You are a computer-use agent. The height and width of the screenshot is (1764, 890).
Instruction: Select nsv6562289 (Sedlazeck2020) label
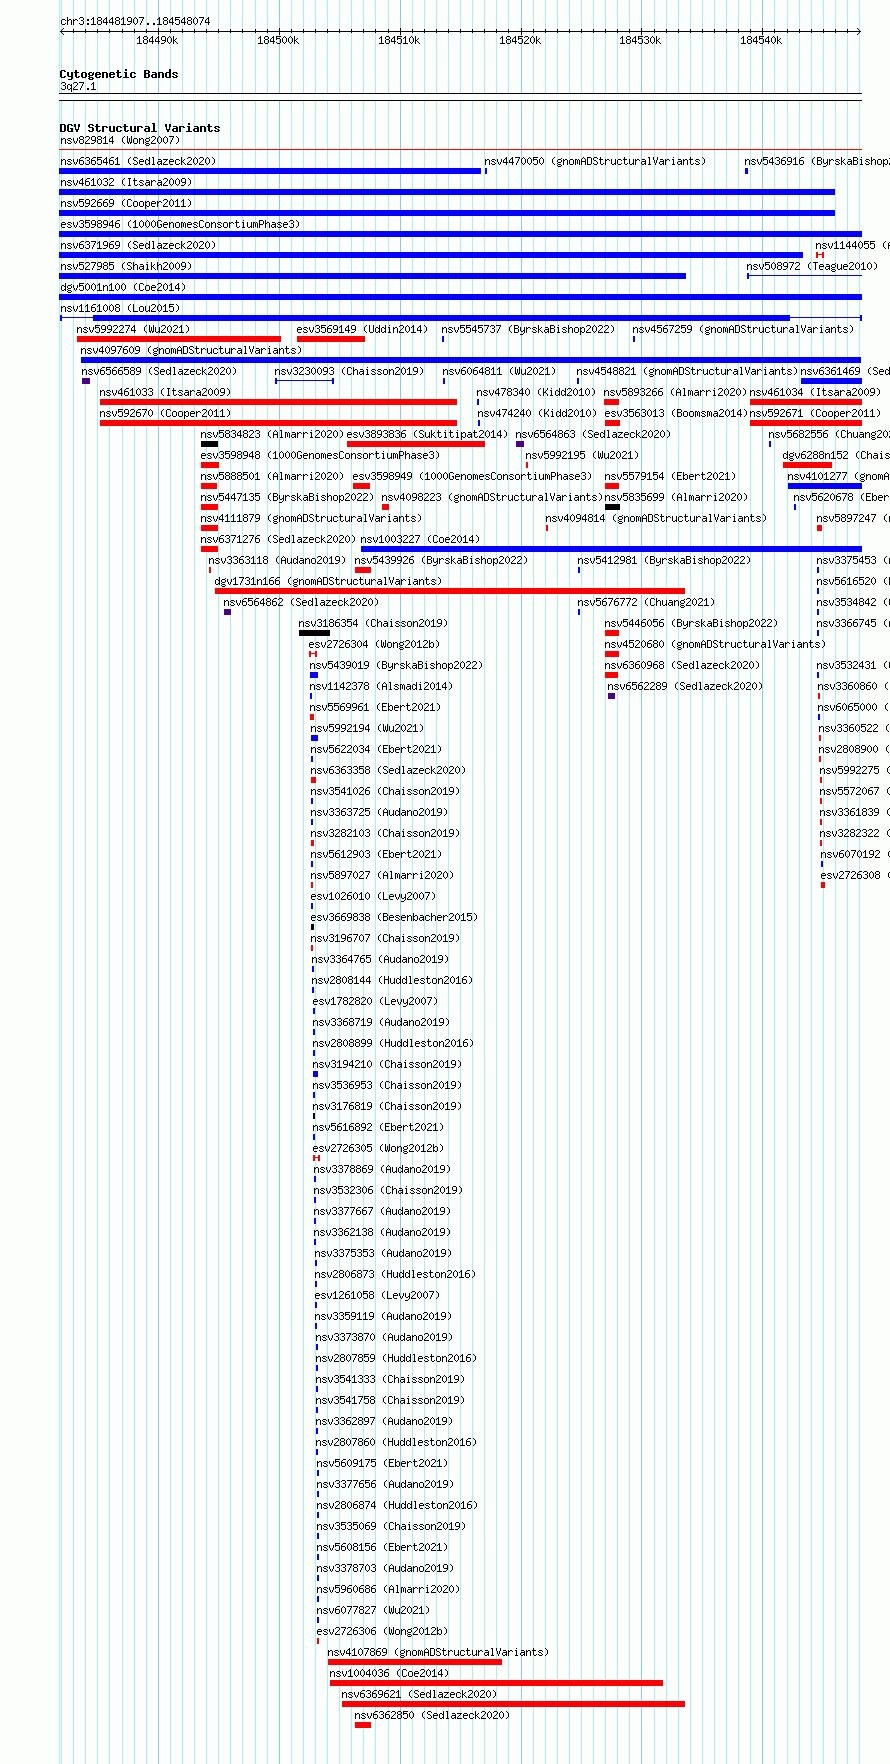[685, 686]
